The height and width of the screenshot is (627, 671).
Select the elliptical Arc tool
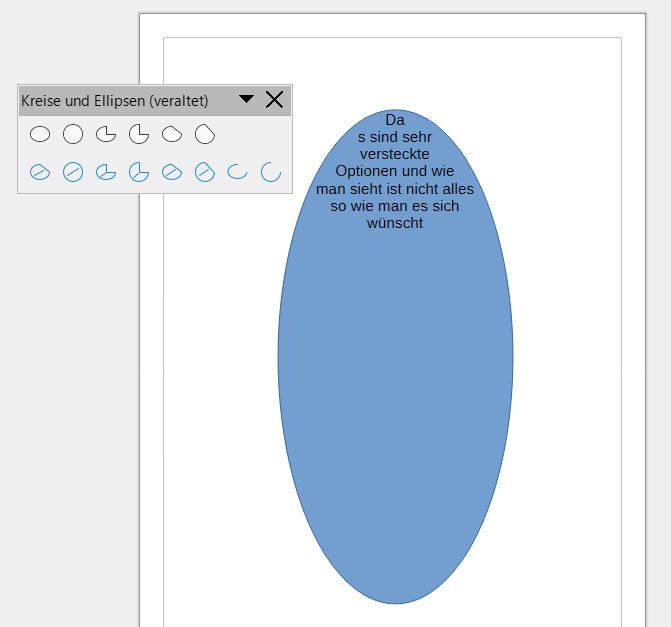[x=238, y=173]
